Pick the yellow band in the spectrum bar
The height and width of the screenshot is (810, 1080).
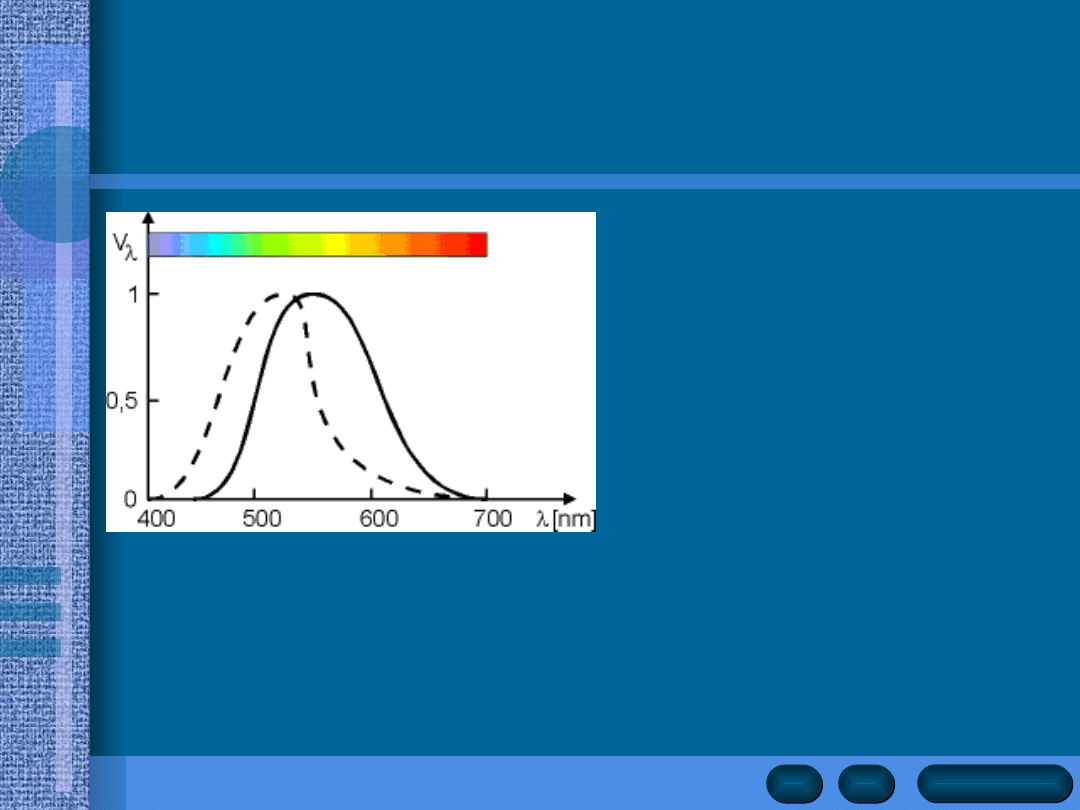[335, 245]
